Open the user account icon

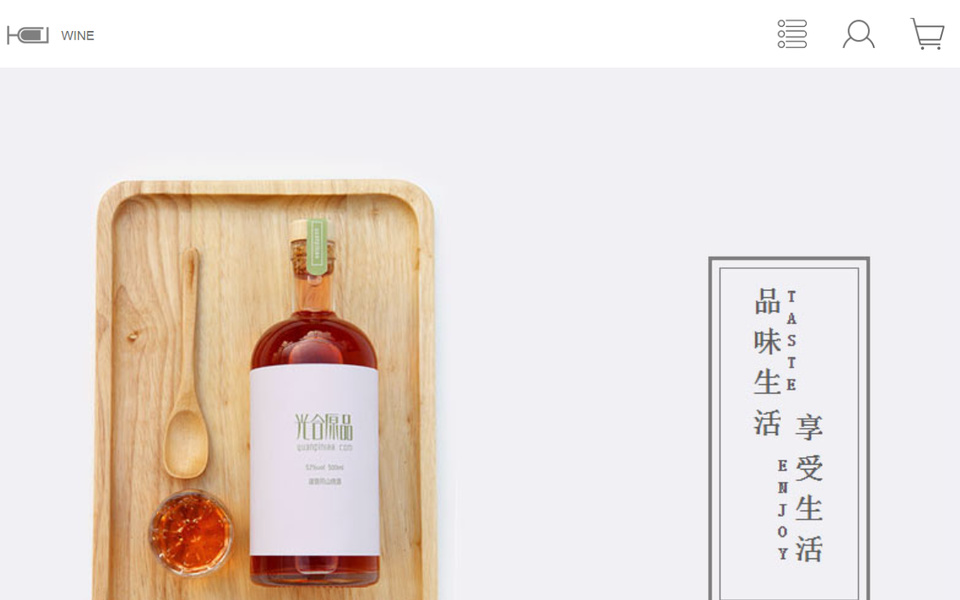[858, 34]
